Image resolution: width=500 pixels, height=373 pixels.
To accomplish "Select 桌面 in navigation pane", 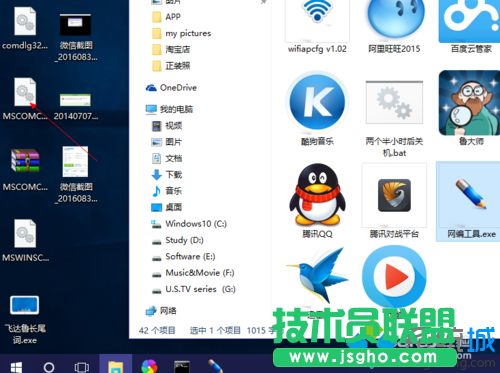I will pos(167,207).
